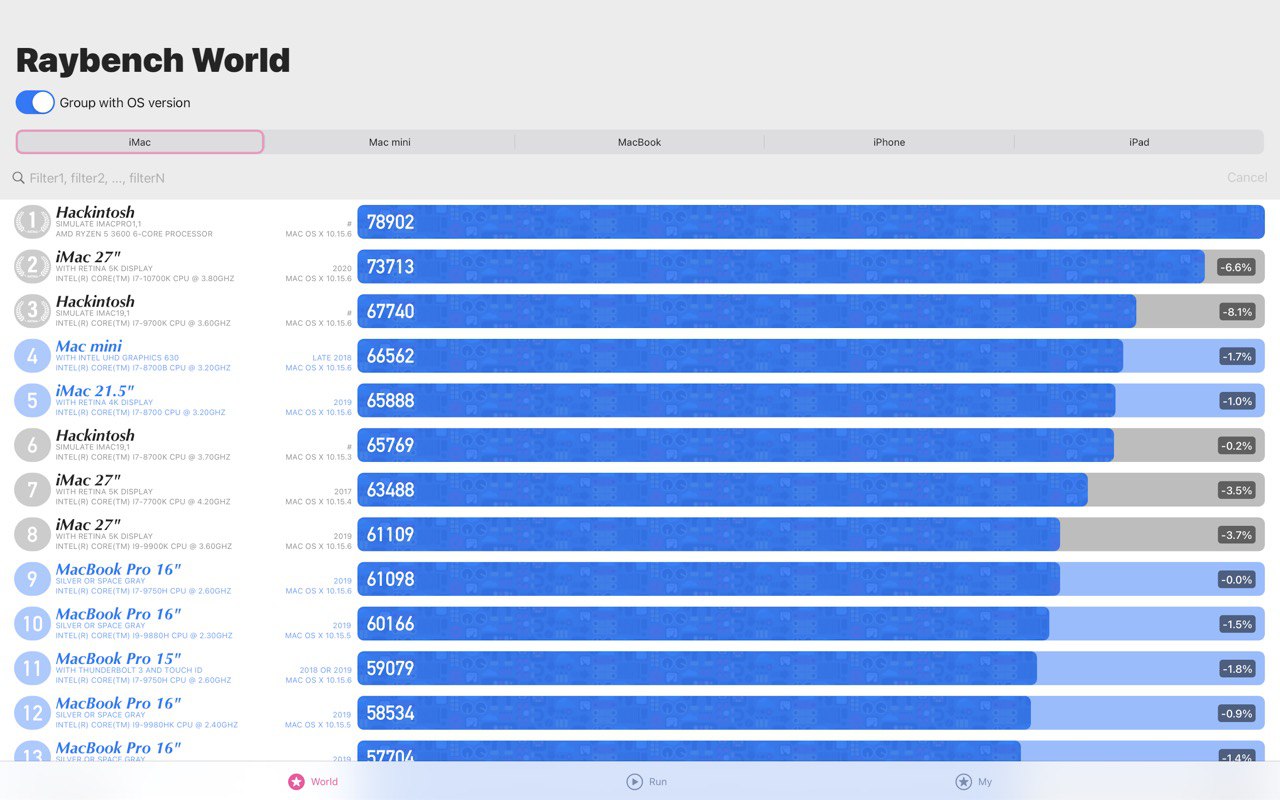Click the 61098 score value
The width and height of the screenshot is (1280, 800).
coord(390,579)
